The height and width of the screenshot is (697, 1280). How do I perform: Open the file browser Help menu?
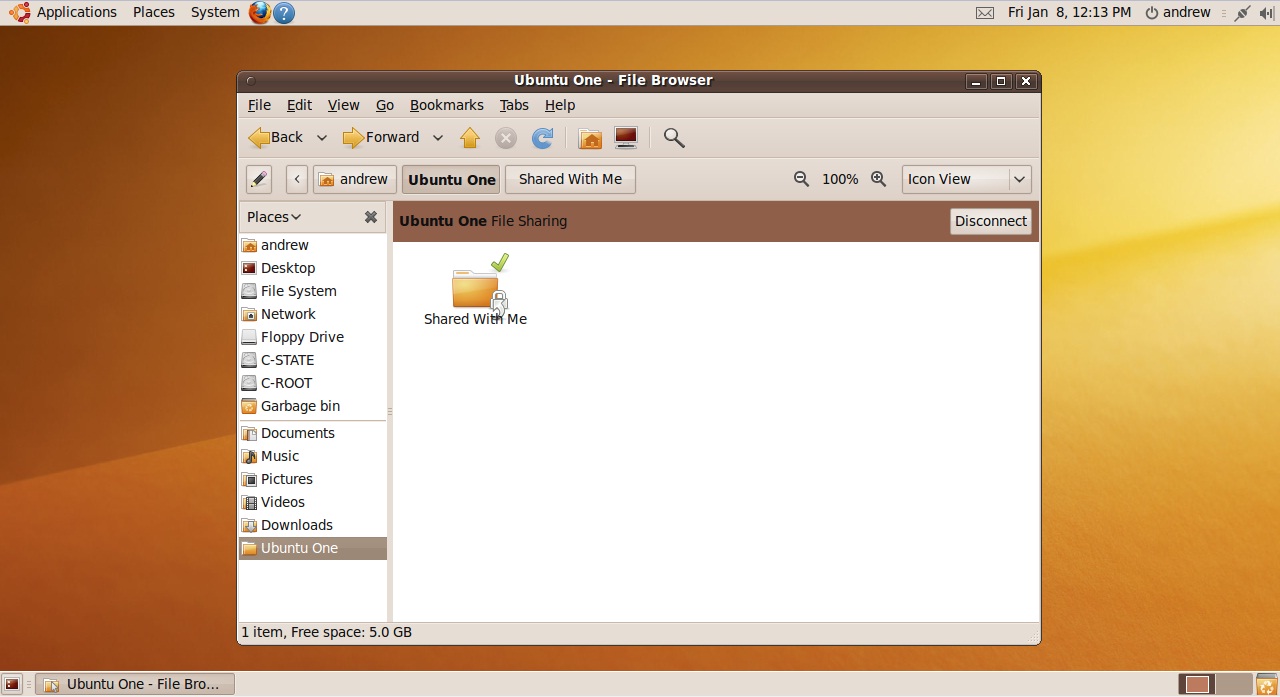click(x=560, y=105)
